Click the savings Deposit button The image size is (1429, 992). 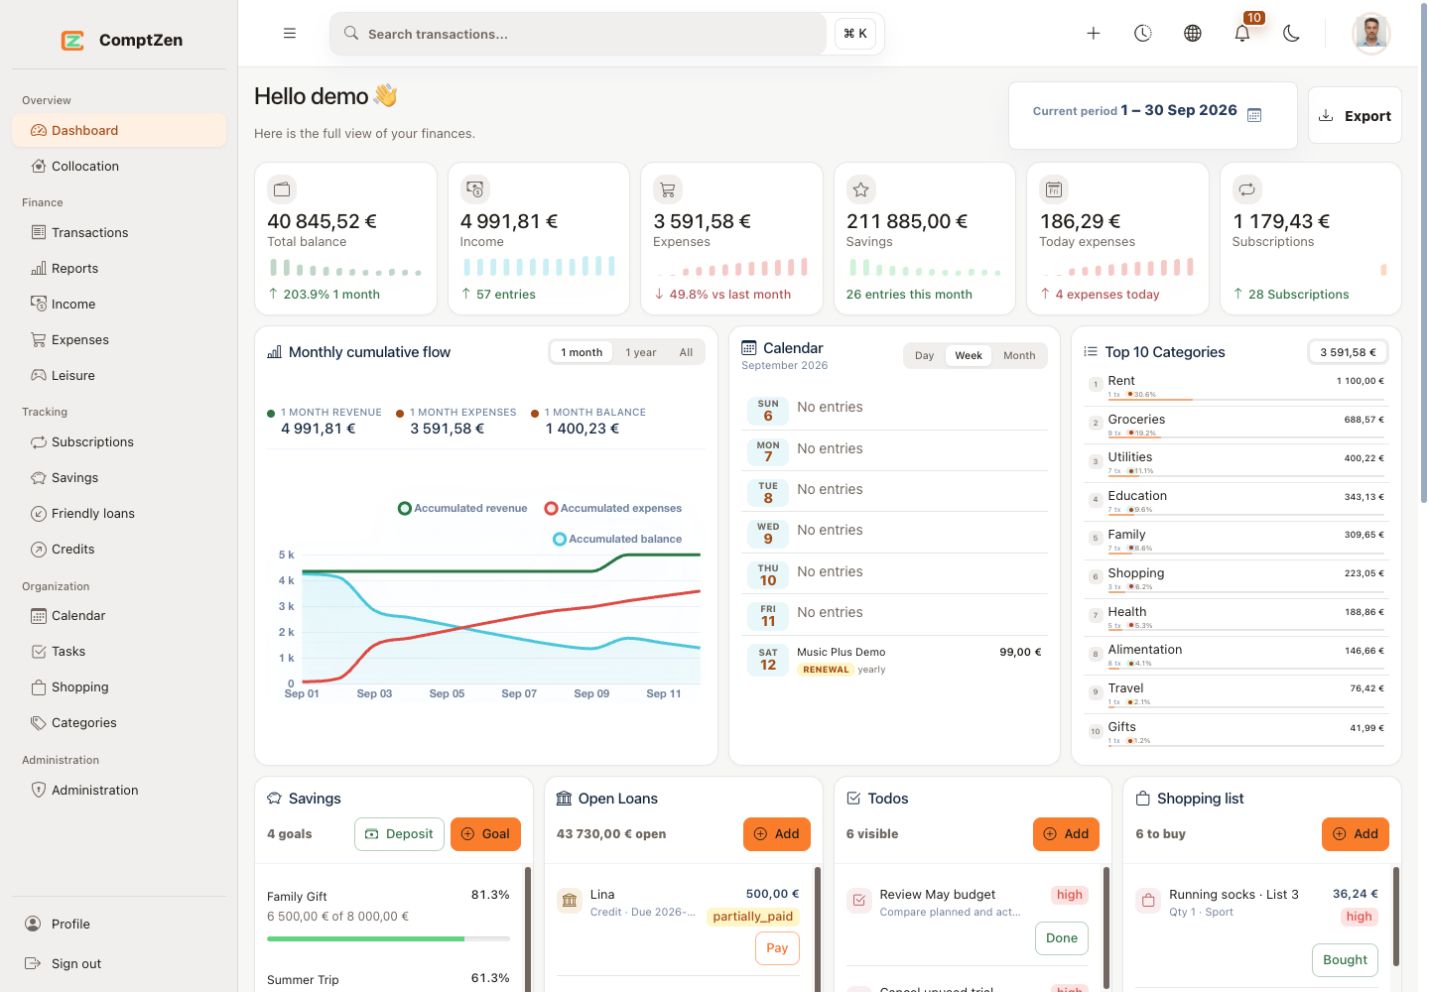pos(399,834)
